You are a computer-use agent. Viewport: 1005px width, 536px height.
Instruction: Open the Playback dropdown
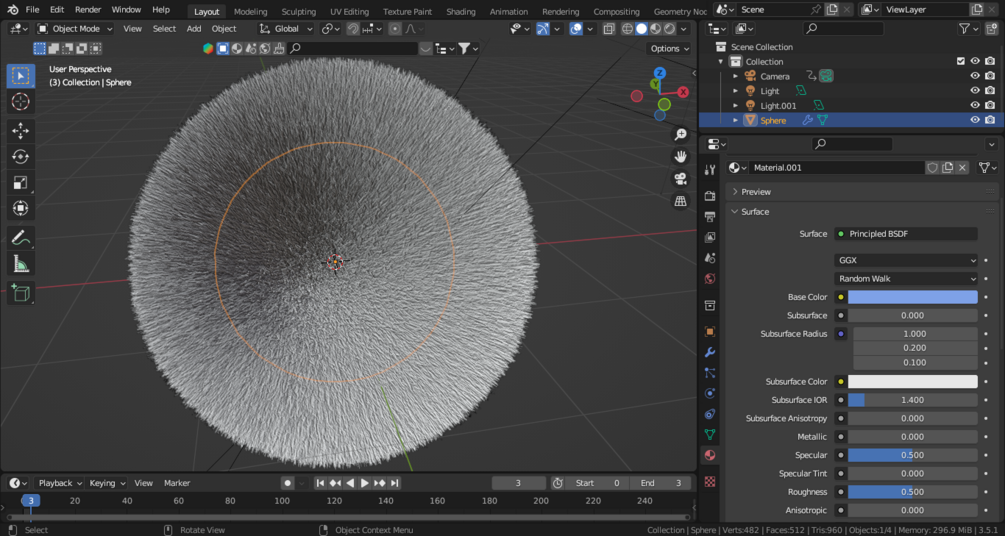point(60,483)
